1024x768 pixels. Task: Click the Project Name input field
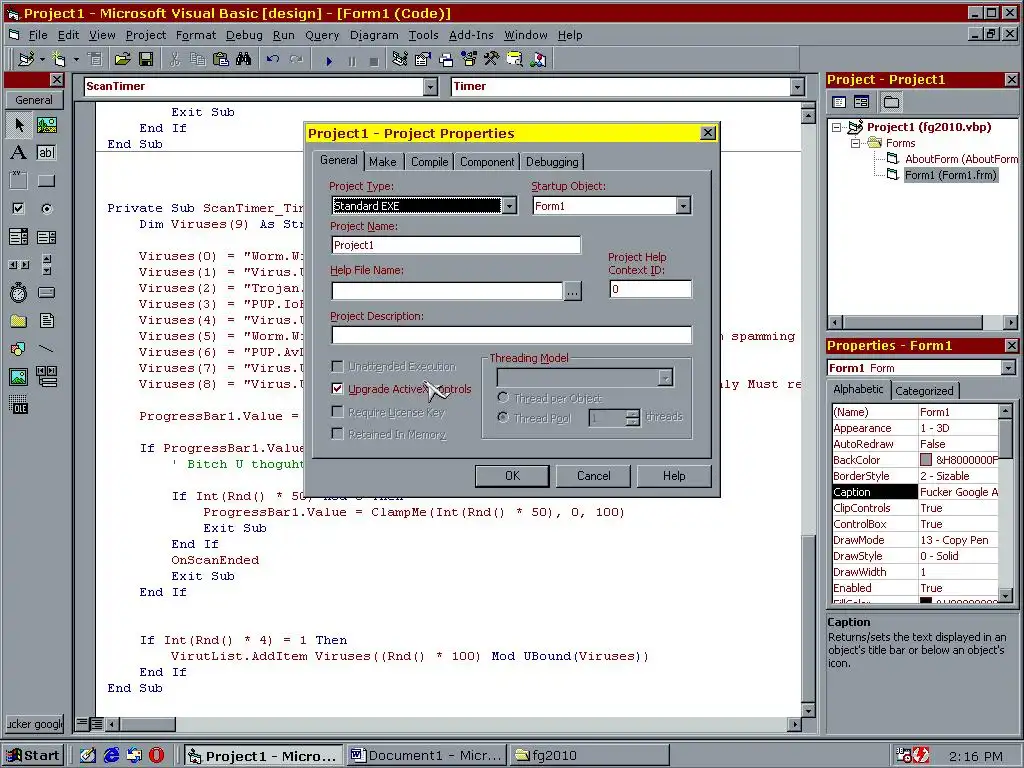click(456, 245)
